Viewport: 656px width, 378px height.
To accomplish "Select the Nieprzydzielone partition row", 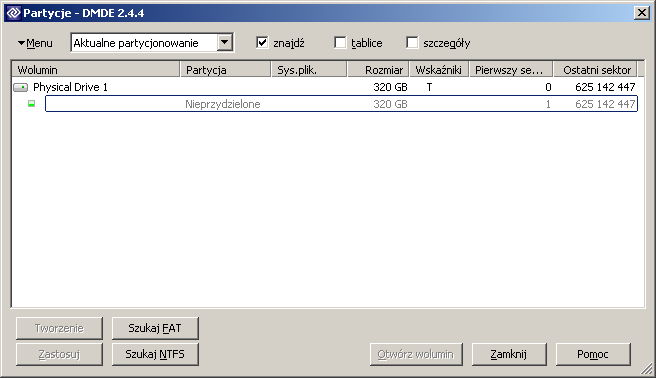I will coord(341,104).
